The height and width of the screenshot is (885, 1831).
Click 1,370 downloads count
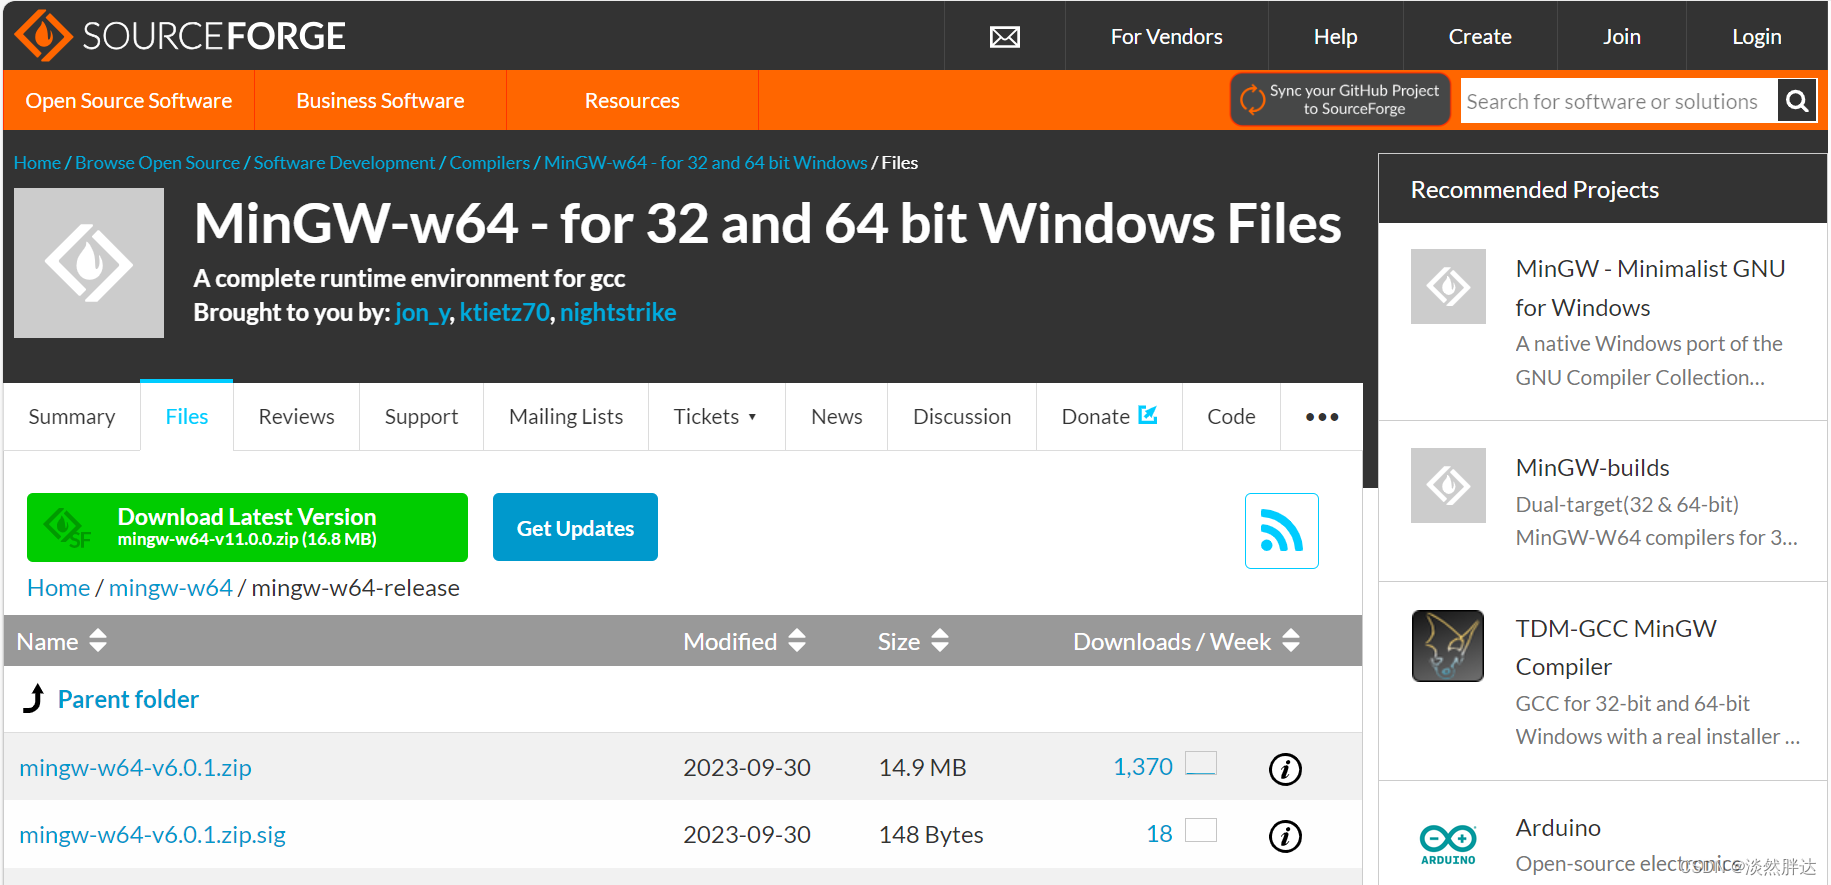coord(1143,767)
